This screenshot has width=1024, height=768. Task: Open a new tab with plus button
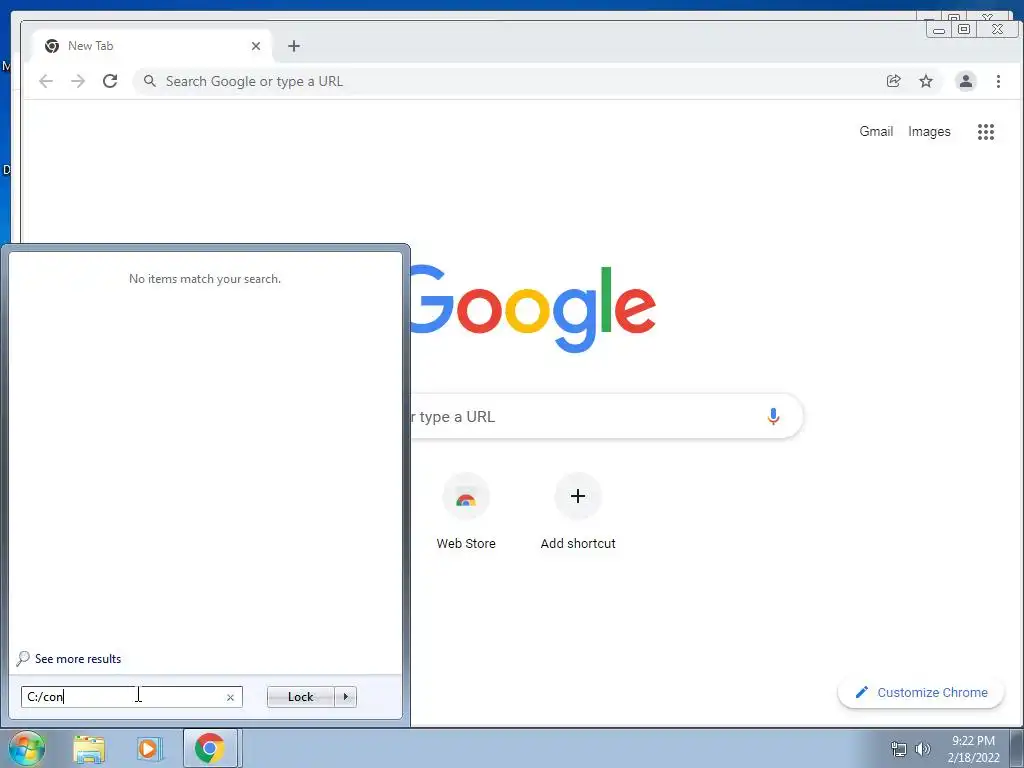tap(294, 46)
